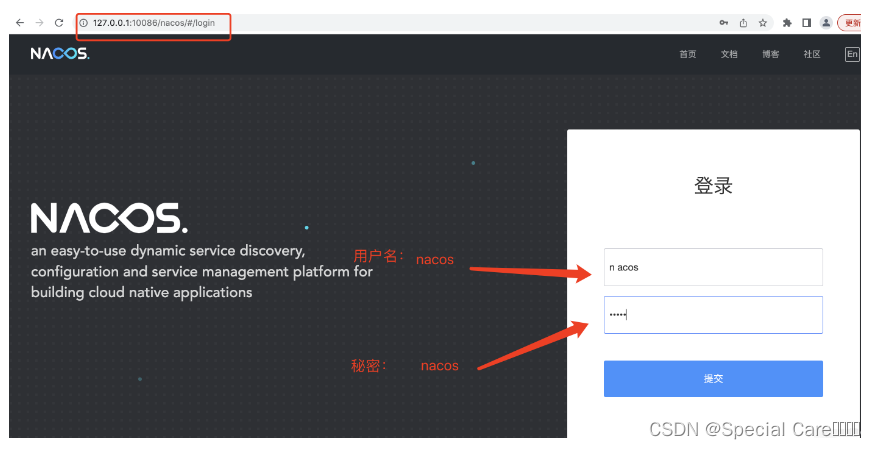Open the 文档 documentation menu item
Viewport: 875px width, 449px height.
click(x=729, y=54)
